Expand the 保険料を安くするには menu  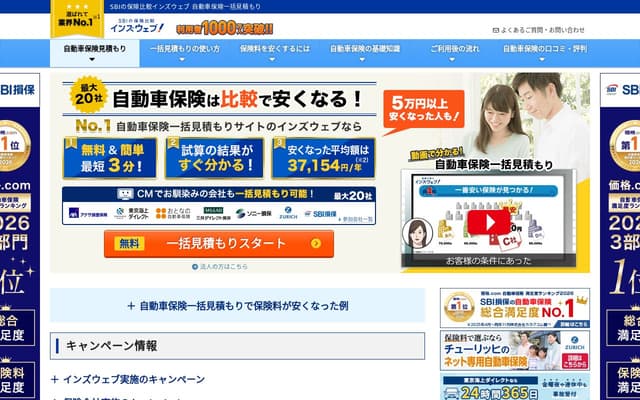(275, 53)
